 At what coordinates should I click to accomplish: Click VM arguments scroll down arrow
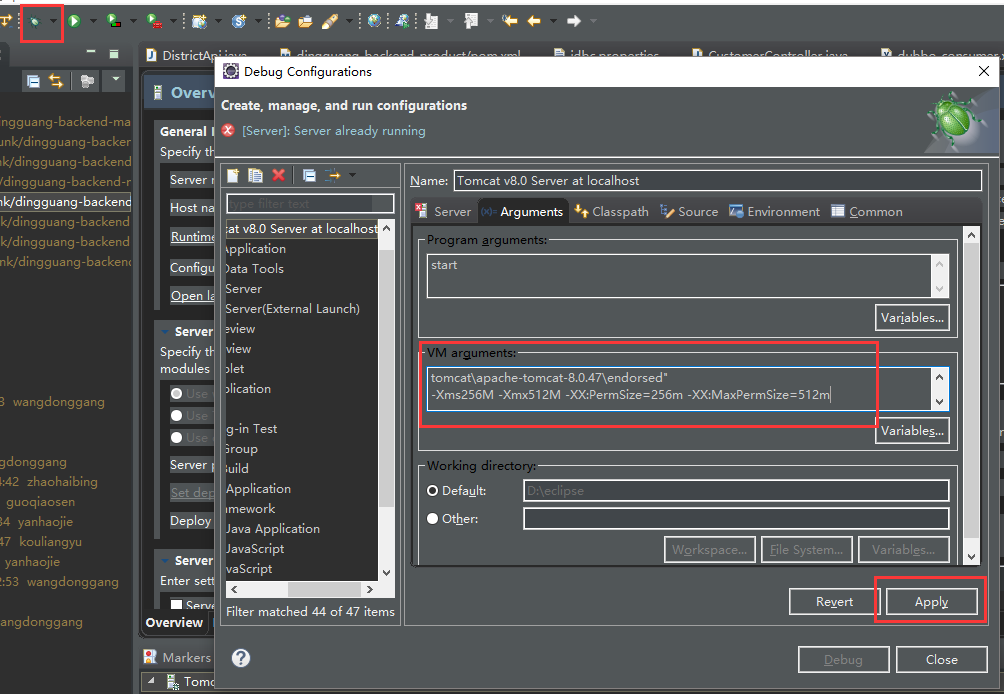click(x=939, y=402)
